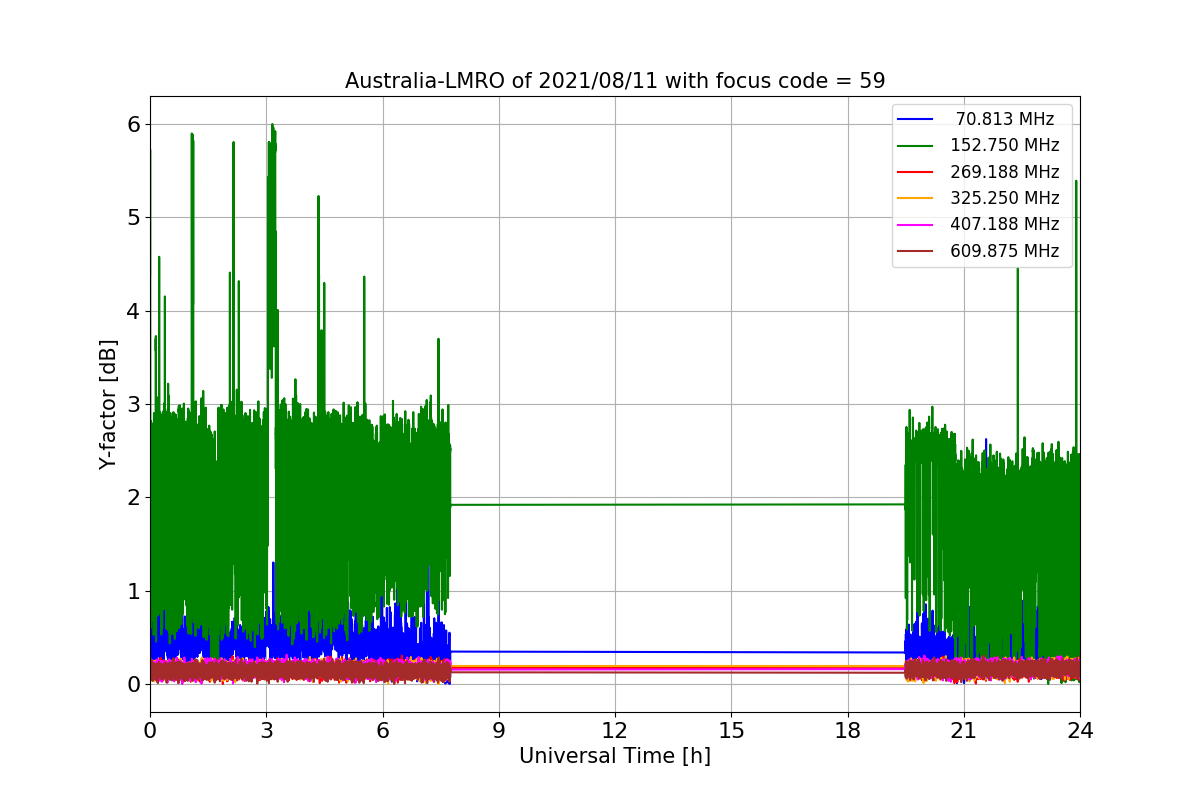Select the '269.188 MHz' legend label
This screenshot has width=1200, height=800.
point(1005,172)
